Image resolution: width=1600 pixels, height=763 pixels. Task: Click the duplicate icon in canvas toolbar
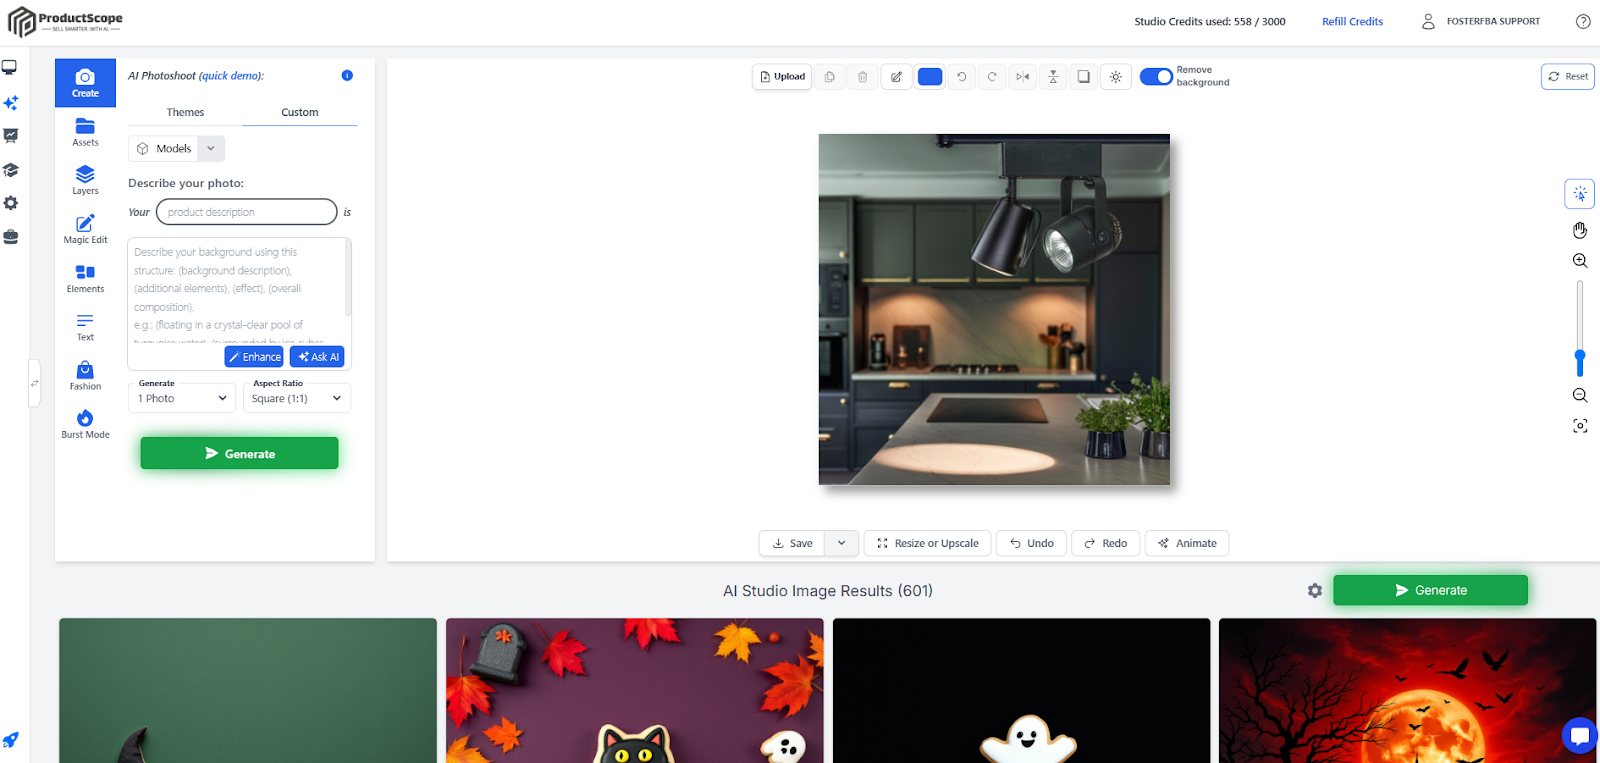pos(829,77)
